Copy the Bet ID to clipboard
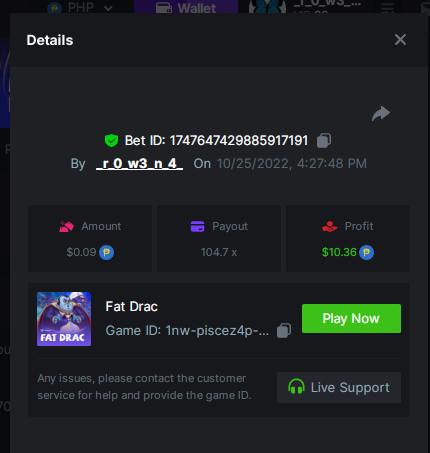430x453 pixels. [x=324, y=140]
